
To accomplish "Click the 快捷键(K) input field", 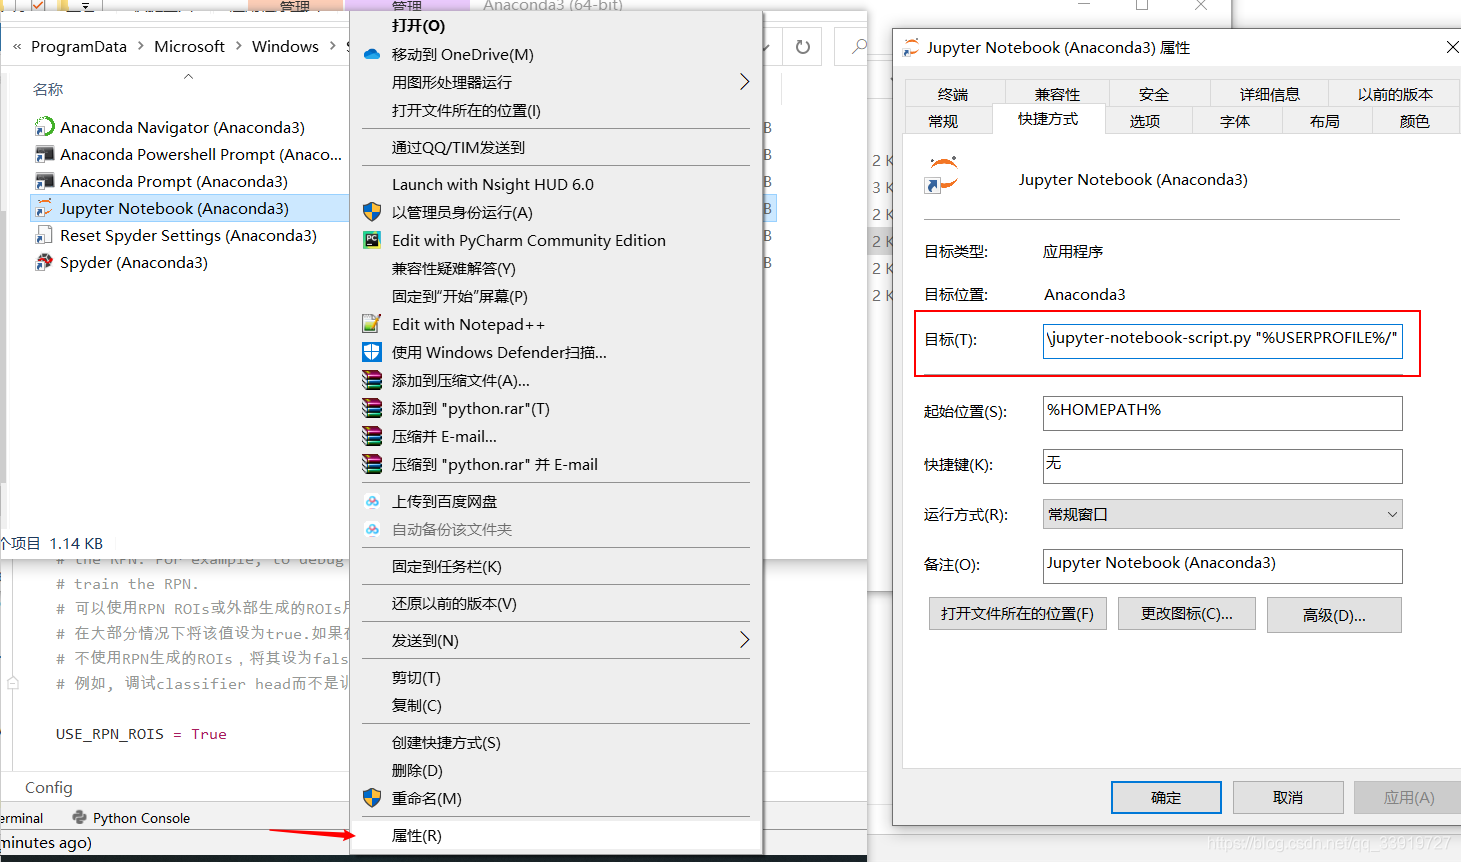I will [x=1222, y=466].
